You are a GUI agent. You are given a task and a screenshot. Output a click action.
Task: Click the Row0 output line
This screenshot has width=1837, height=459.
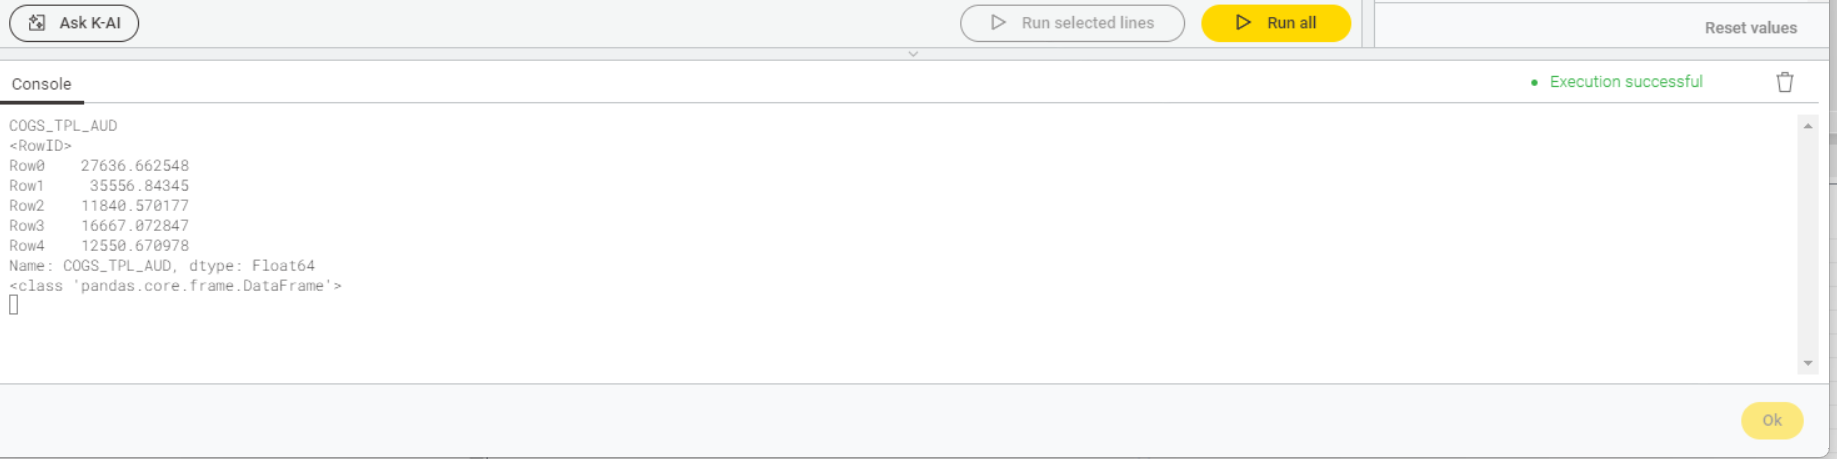pyautogui.click(x=99, y=166)
